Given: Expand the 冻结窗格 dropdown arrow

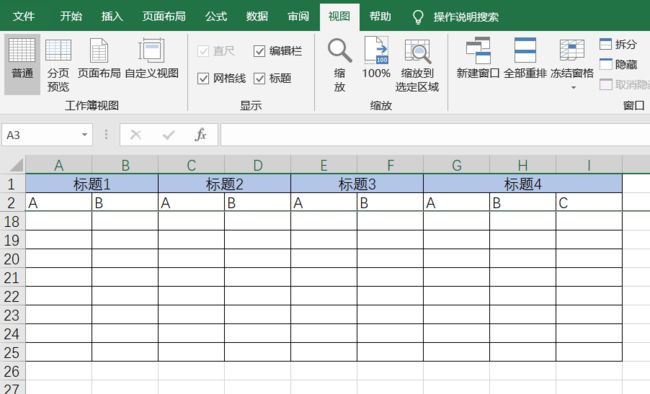Looking at the screenshot, I should point(574,88).
